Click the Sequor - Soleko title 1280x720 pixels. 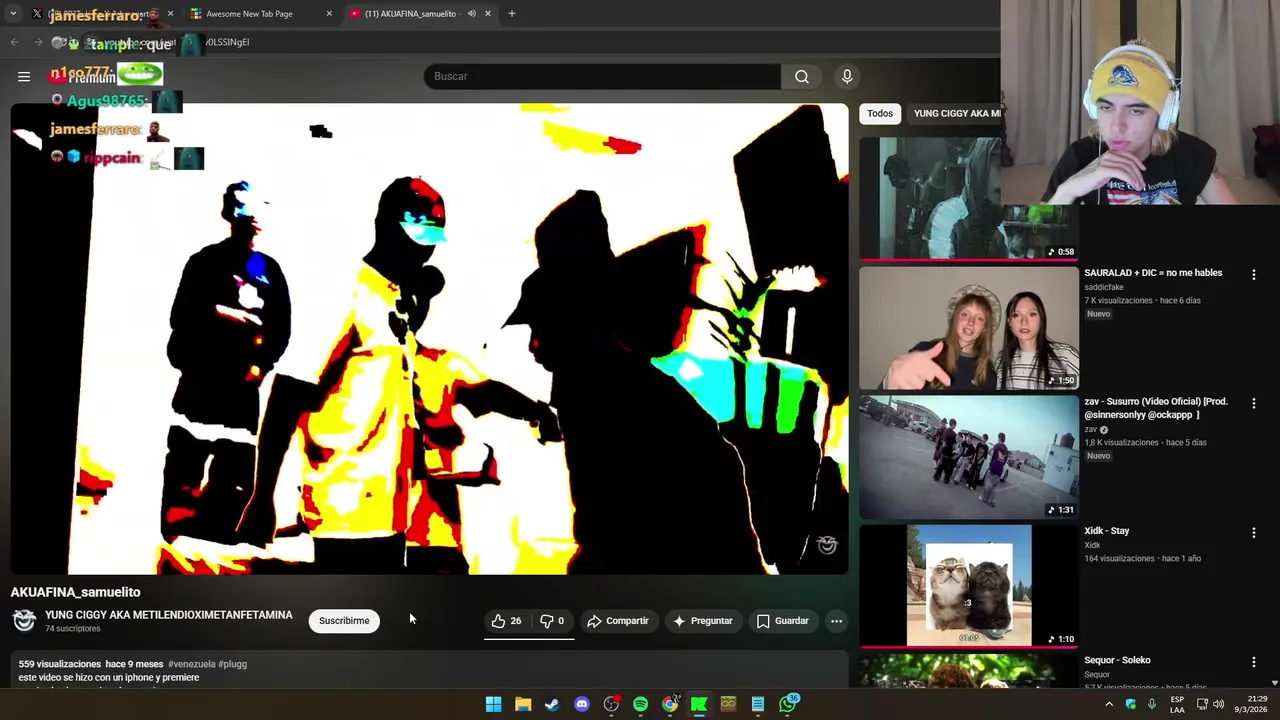(1117, 660)
